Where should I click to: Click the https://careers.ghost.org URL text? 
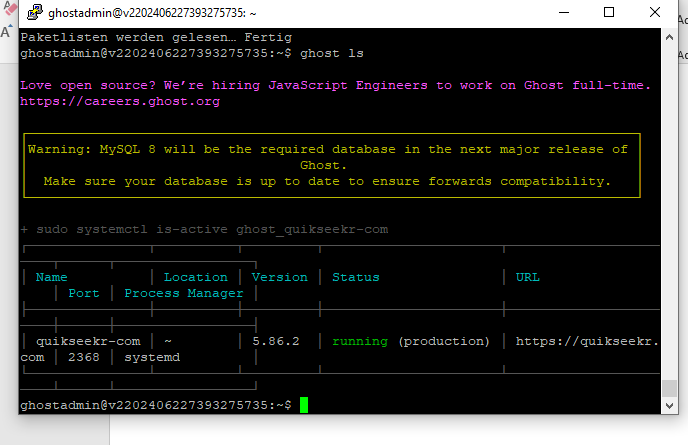[x=120, y=101]
